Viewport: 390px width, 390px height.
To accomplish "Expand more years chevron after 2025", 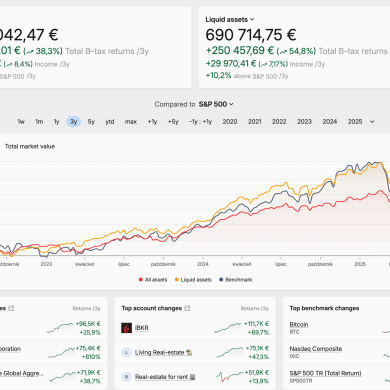I will [372, 122].
